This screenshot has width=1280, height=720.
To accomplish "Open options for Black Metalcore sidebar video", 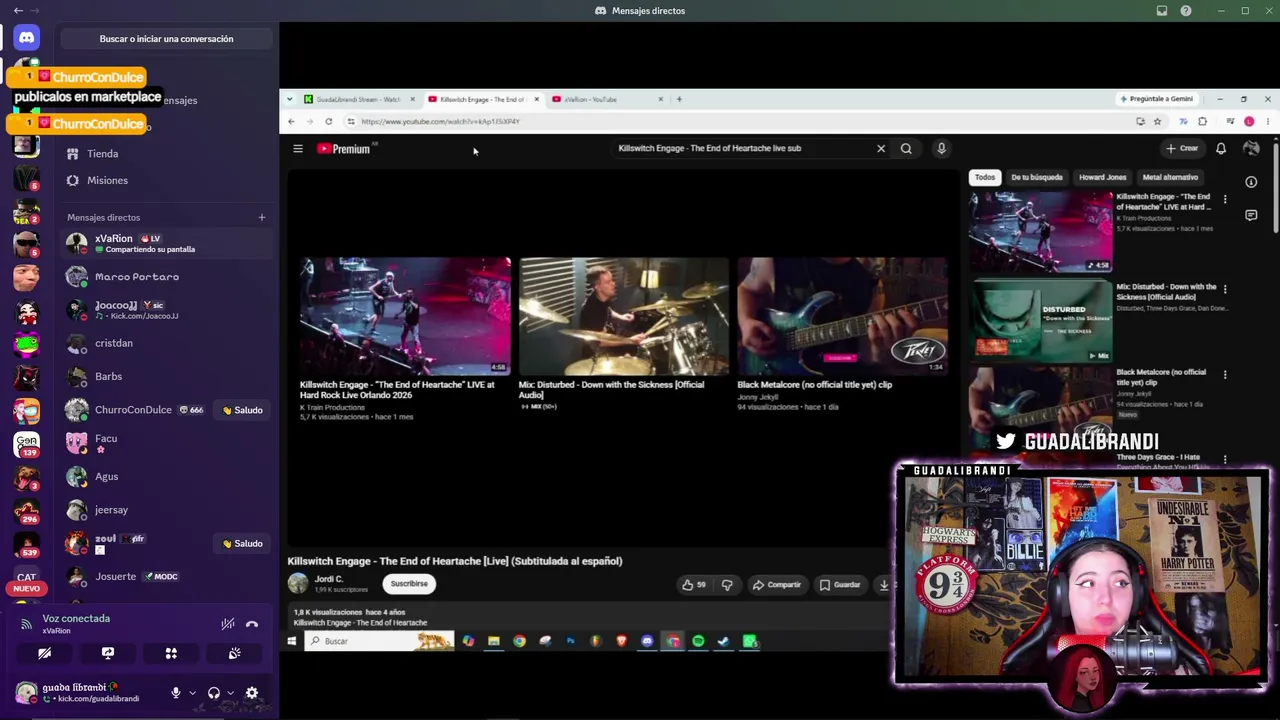I will (x=1225, y=375).
